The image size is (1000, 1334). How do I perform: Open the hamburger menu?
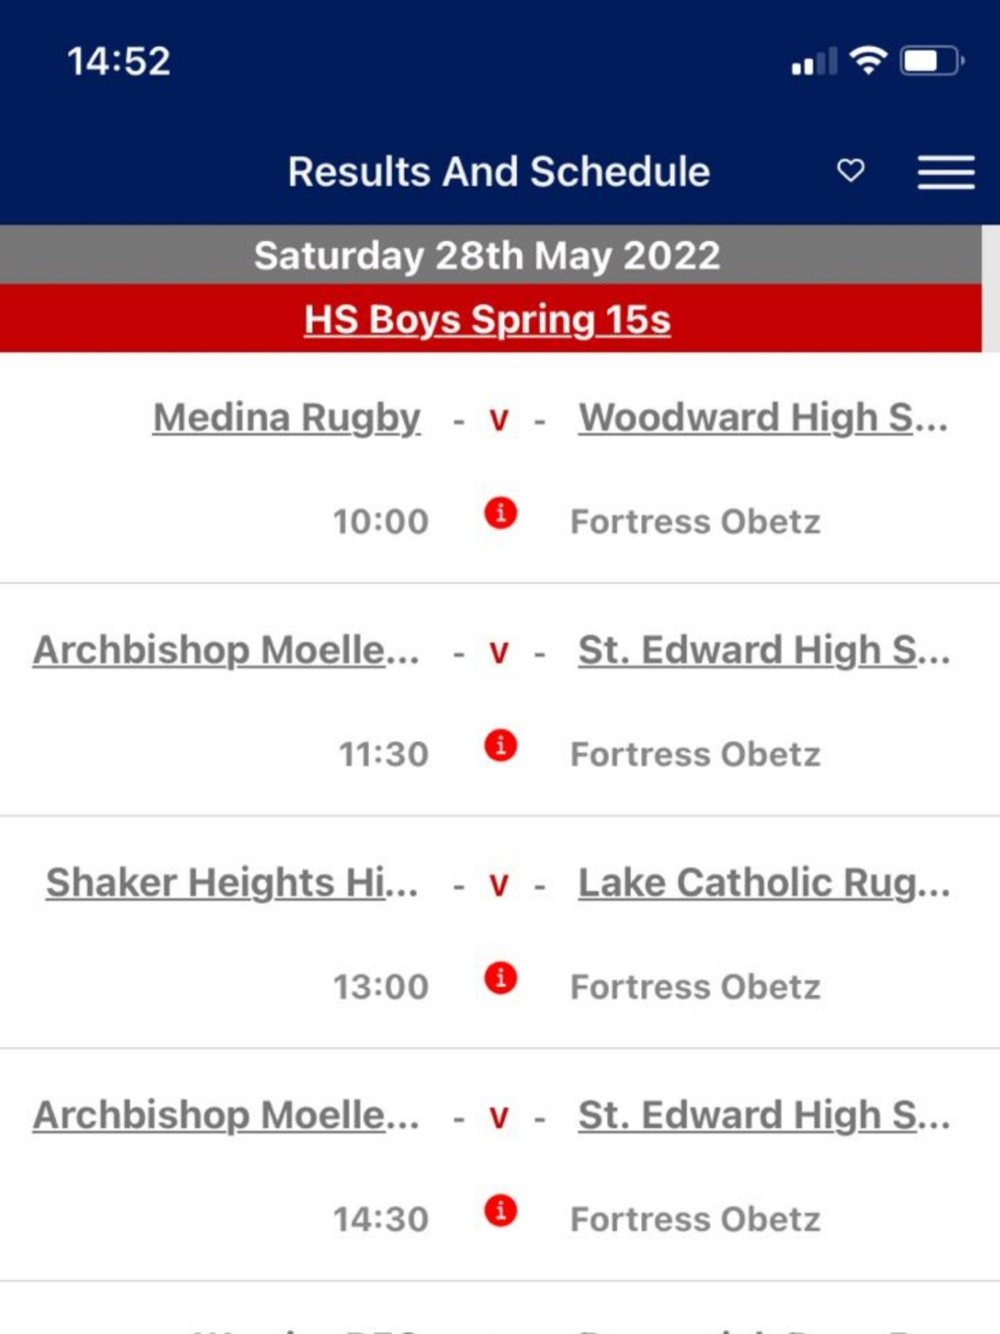coord(946,172)
